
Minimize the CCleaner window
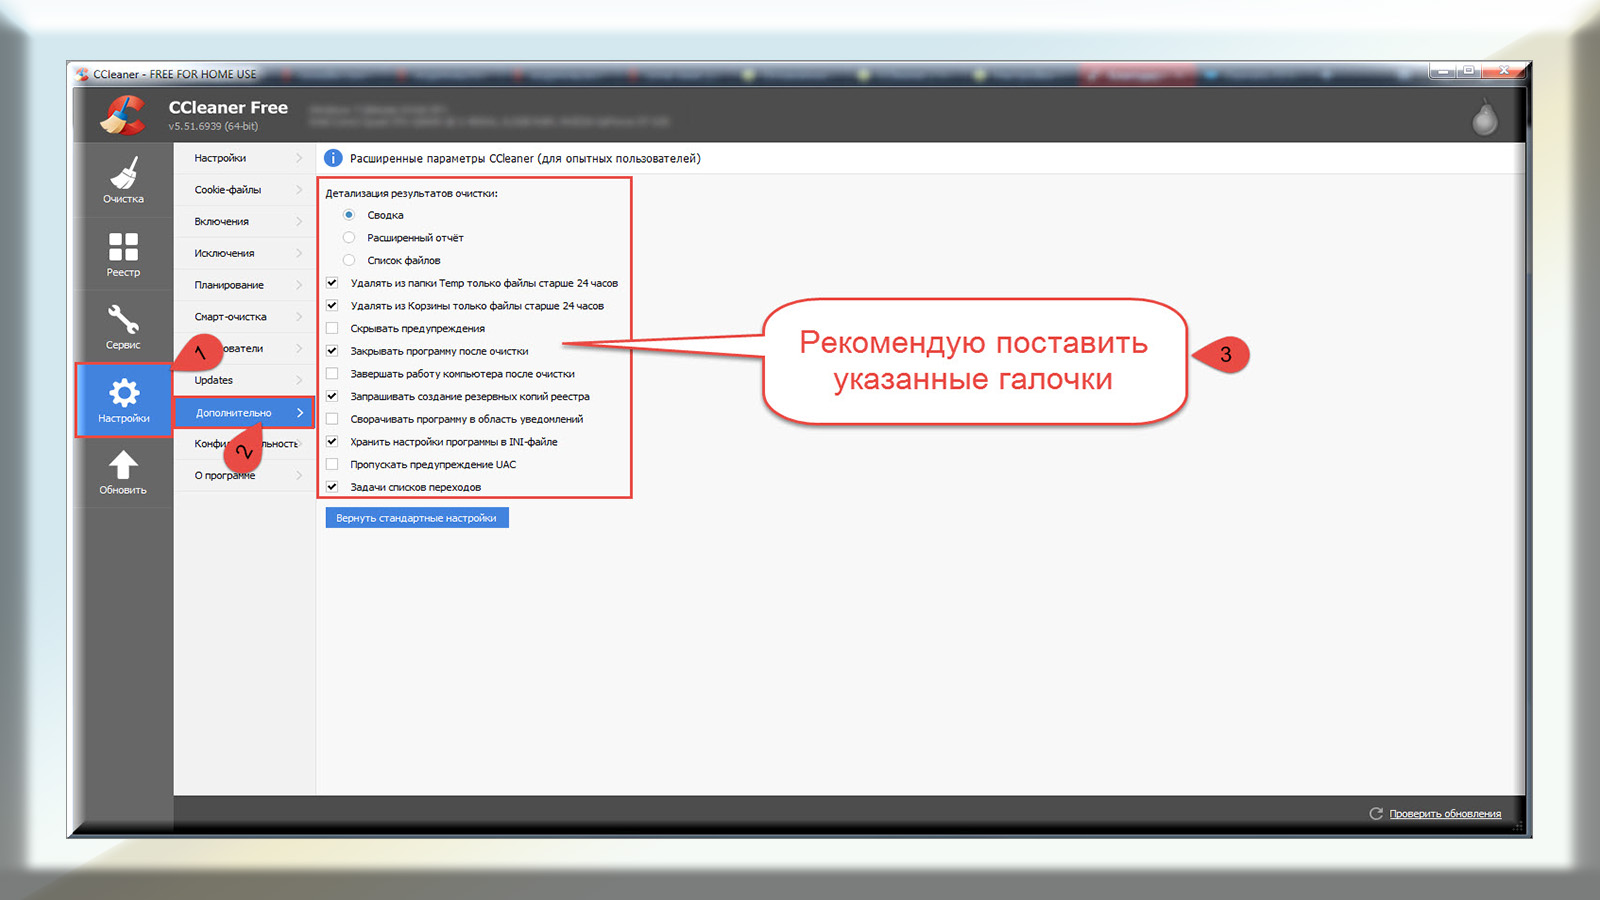pos(1442,71)
